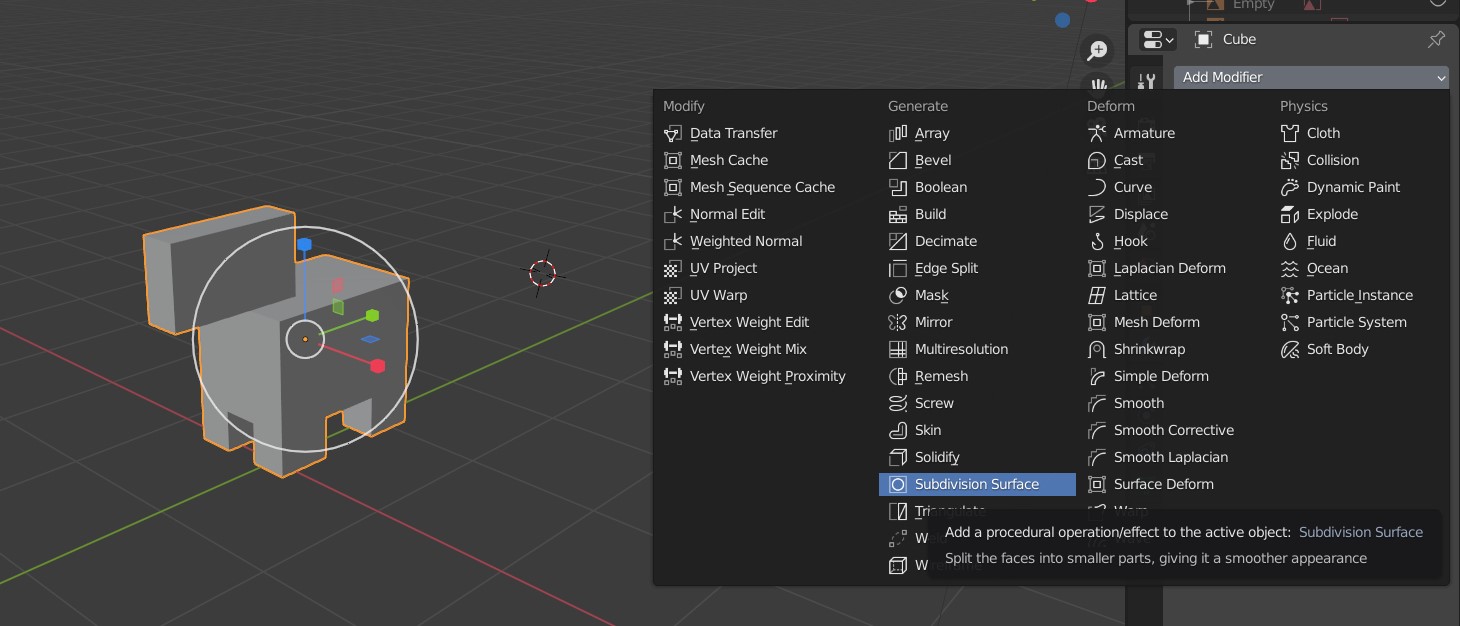Click the Cube object name

click(x=1239, y=39)
